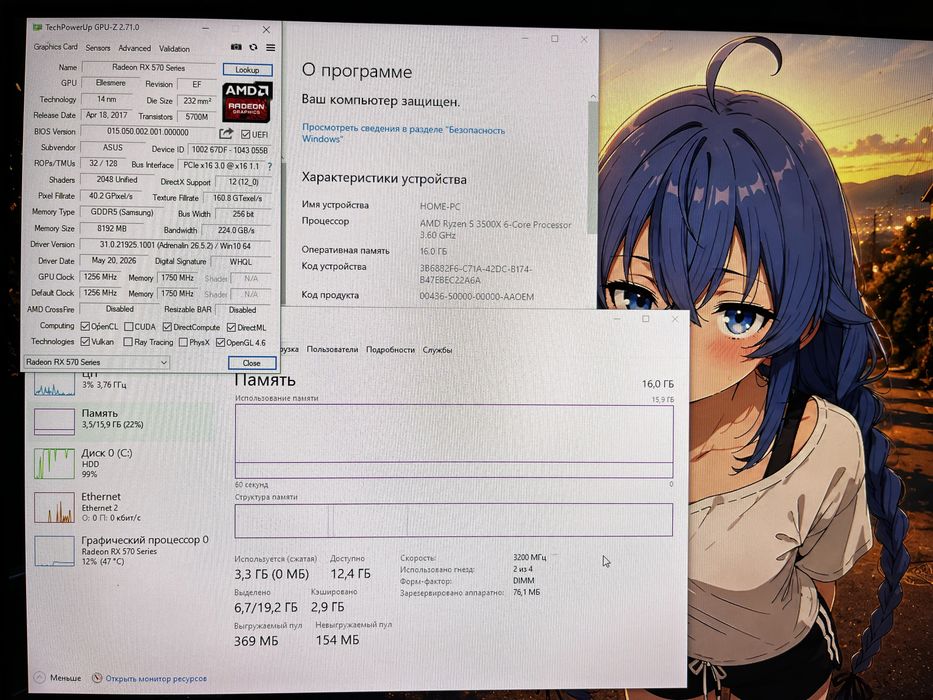Click the Открыть монитор ресурсов link
The image size is (933, 700).
pos(156,678)
